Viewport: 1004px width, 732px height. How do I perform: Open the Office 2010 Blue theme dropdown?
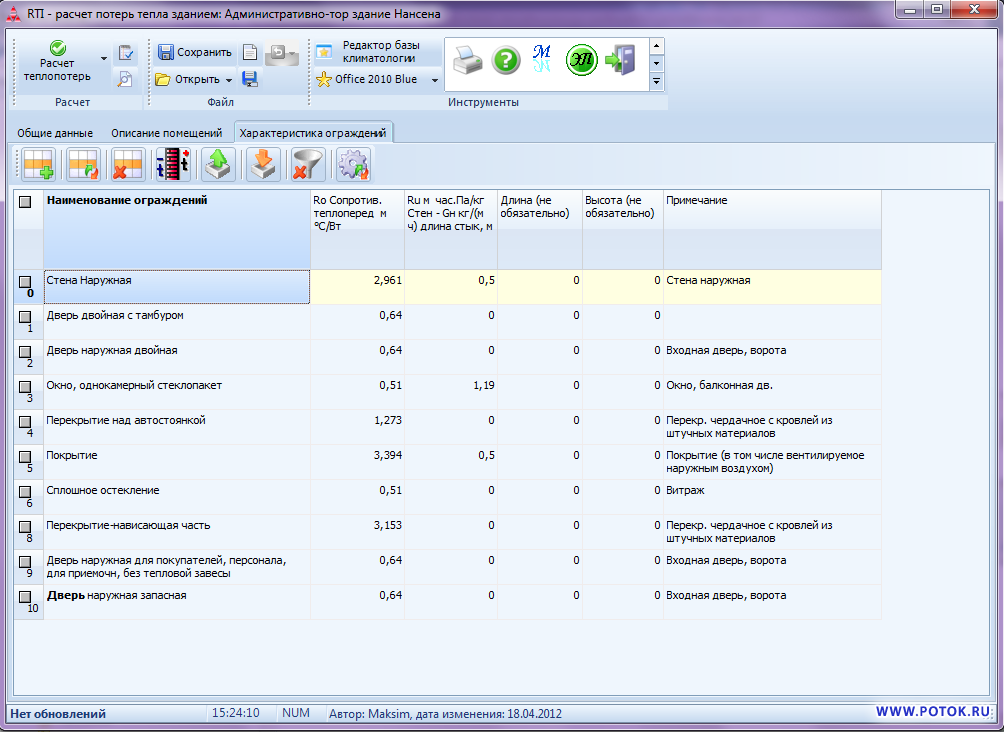[x=435, y=80]
